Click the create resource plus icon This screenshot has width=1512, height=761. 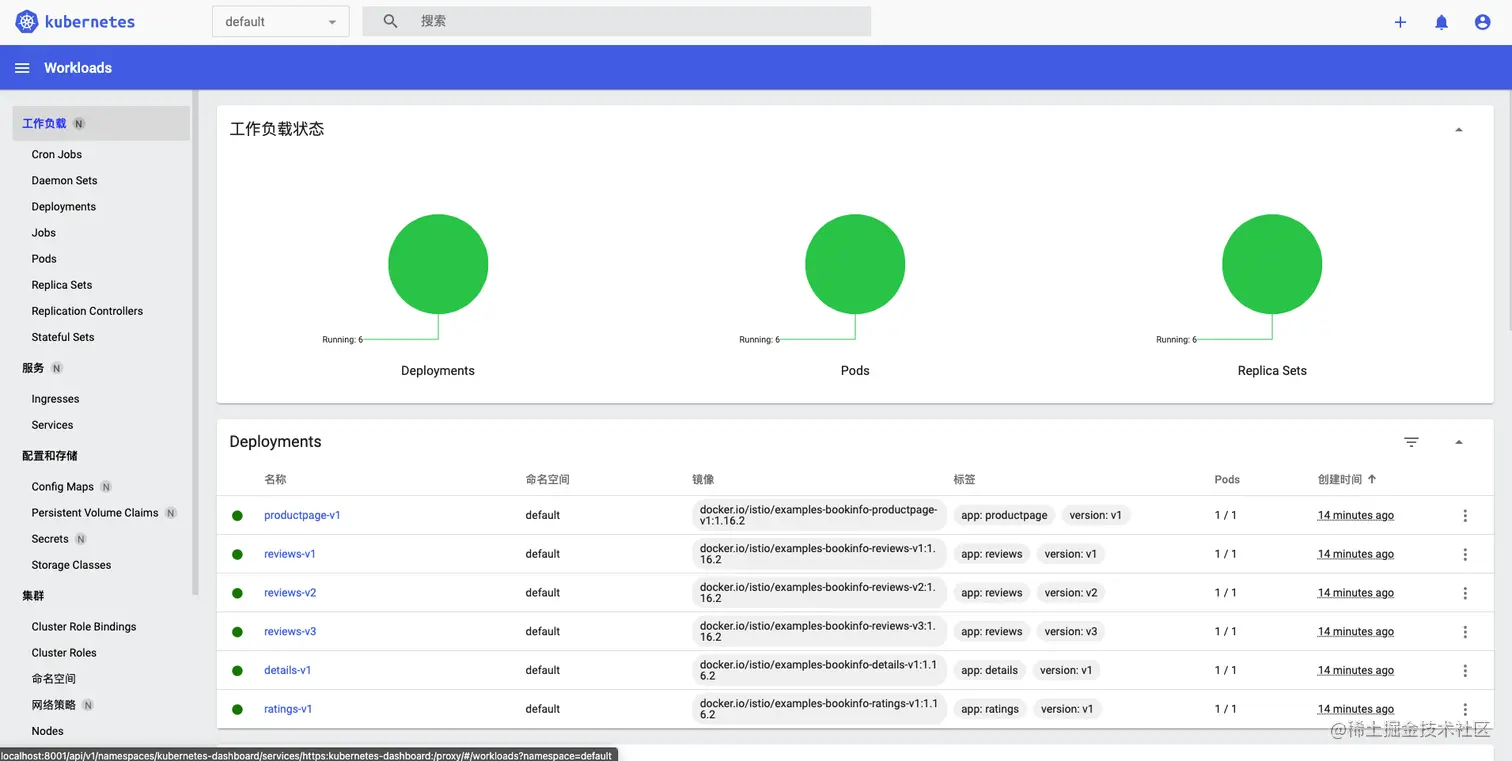pos(1400,21)
